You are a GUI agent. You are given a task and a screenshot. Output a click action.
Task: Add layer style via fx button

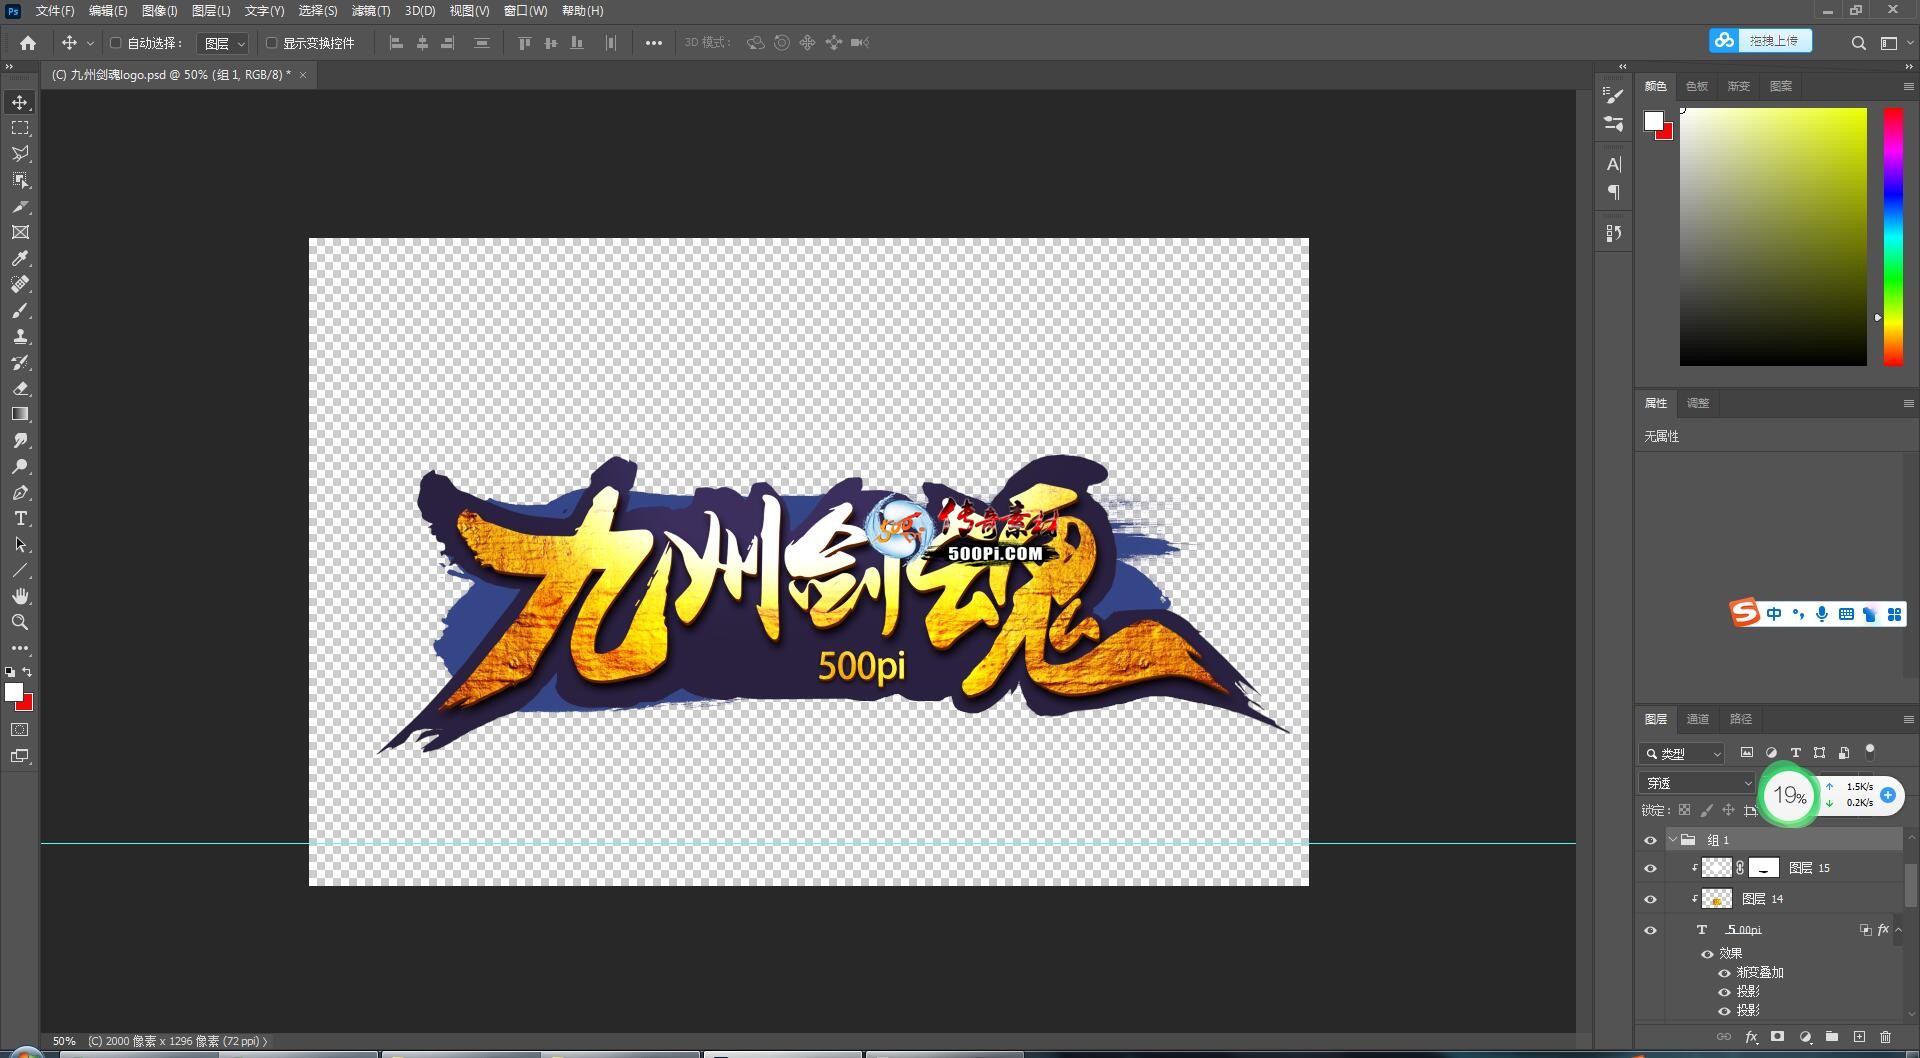pyautogui.click(x=1751, y=1037)
